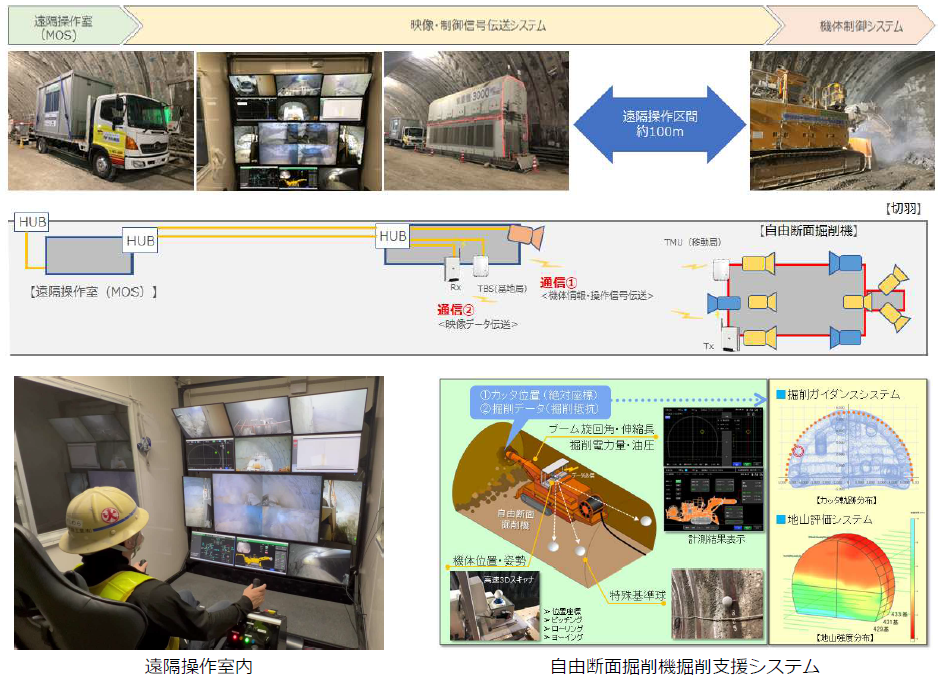This screenshot has height=675, width=940.
Task: Open the upper measurement screen with circular gauge
Action: click(713, 437)
